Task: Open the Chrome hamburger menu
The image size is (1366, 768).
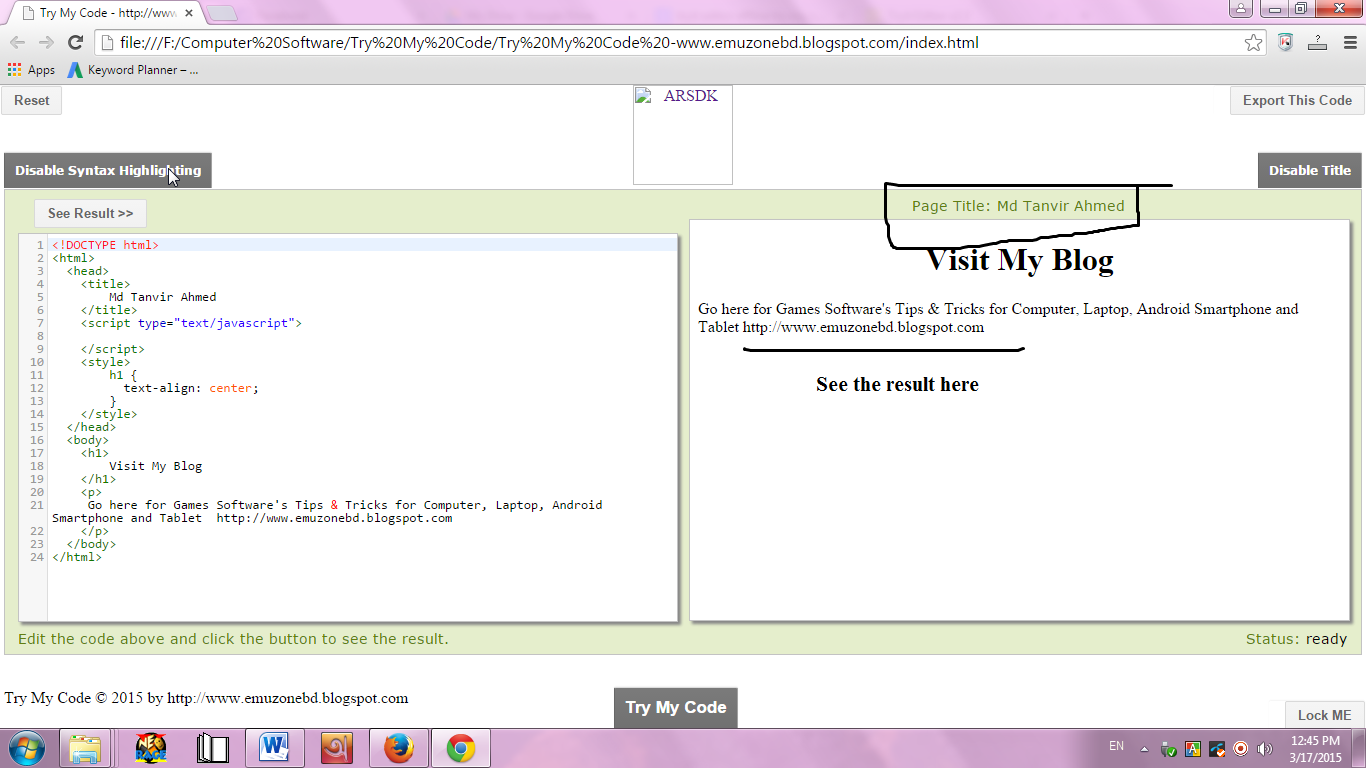Action: (1349, 42)
